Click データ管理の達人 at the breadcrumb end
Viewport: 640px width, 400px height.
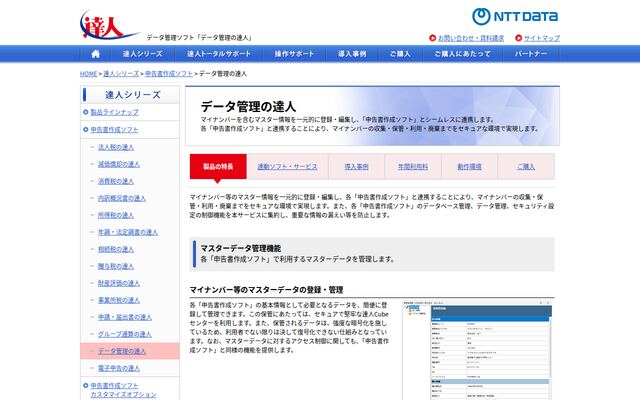pyautogui.click(x=223, y=74)
